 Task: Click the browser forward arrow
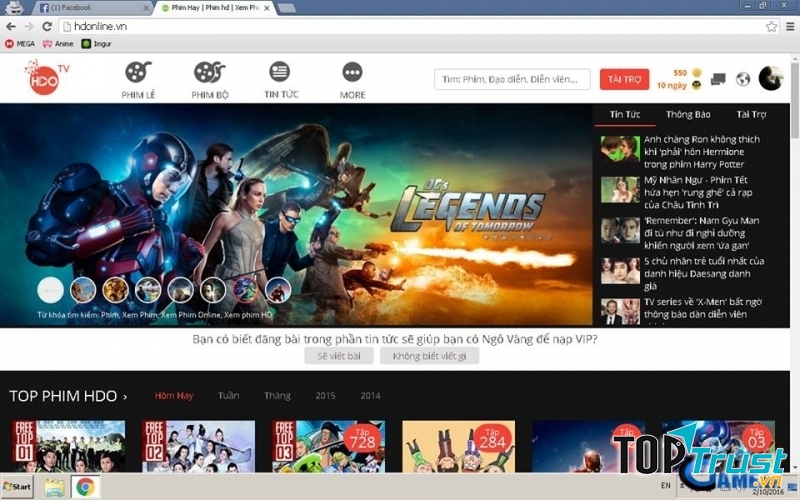[x=29, y=27]
